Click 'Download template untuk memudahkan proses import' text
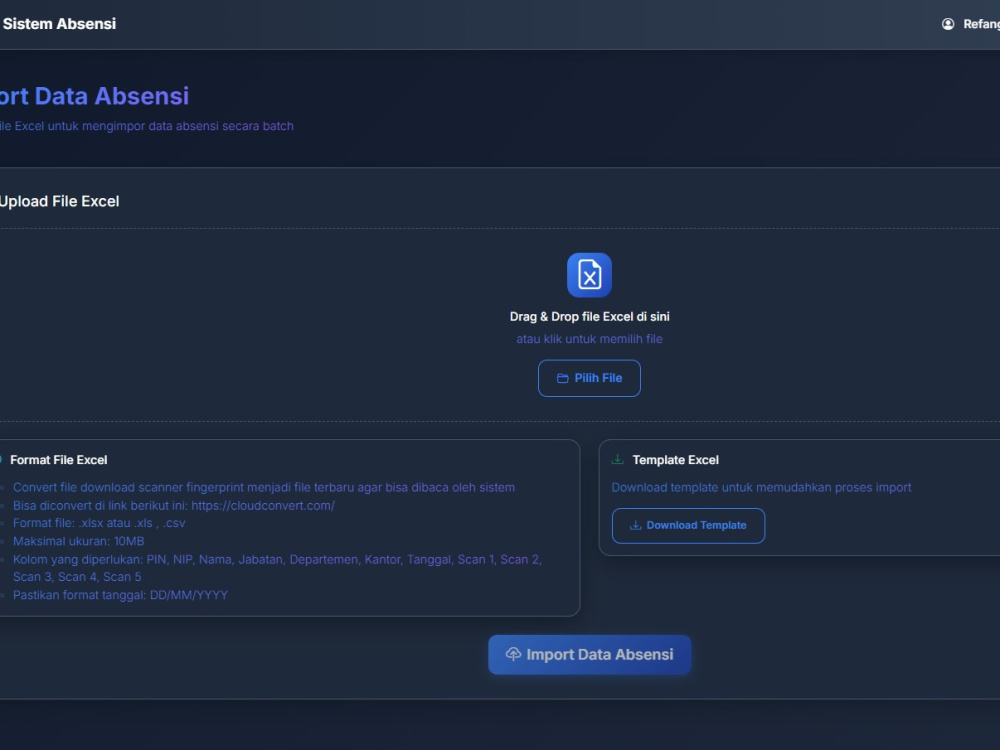Screen dimensions: 1000x750 [x=761, y=487]
